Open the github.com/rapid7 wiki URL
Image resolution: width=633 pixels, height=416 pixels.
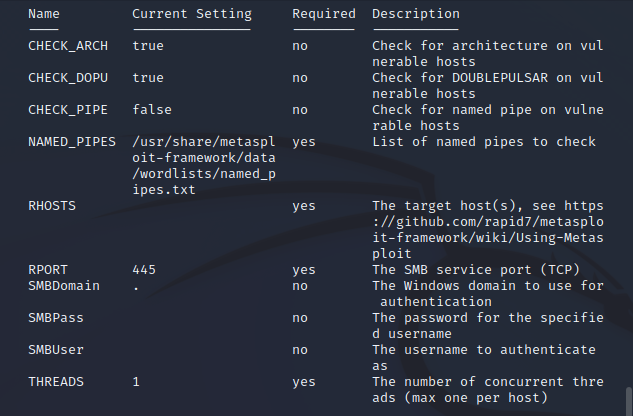pos(487,222)
